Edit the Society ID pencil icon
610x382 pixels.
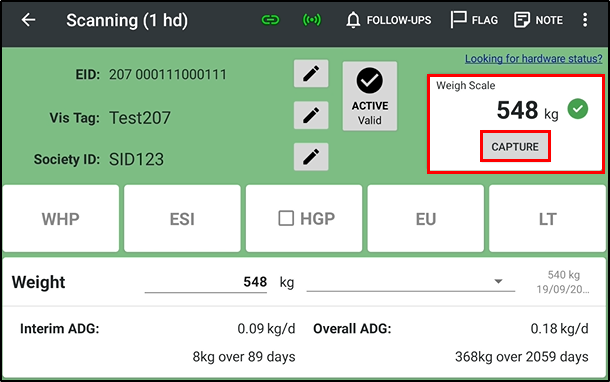[x=311, y=157]
